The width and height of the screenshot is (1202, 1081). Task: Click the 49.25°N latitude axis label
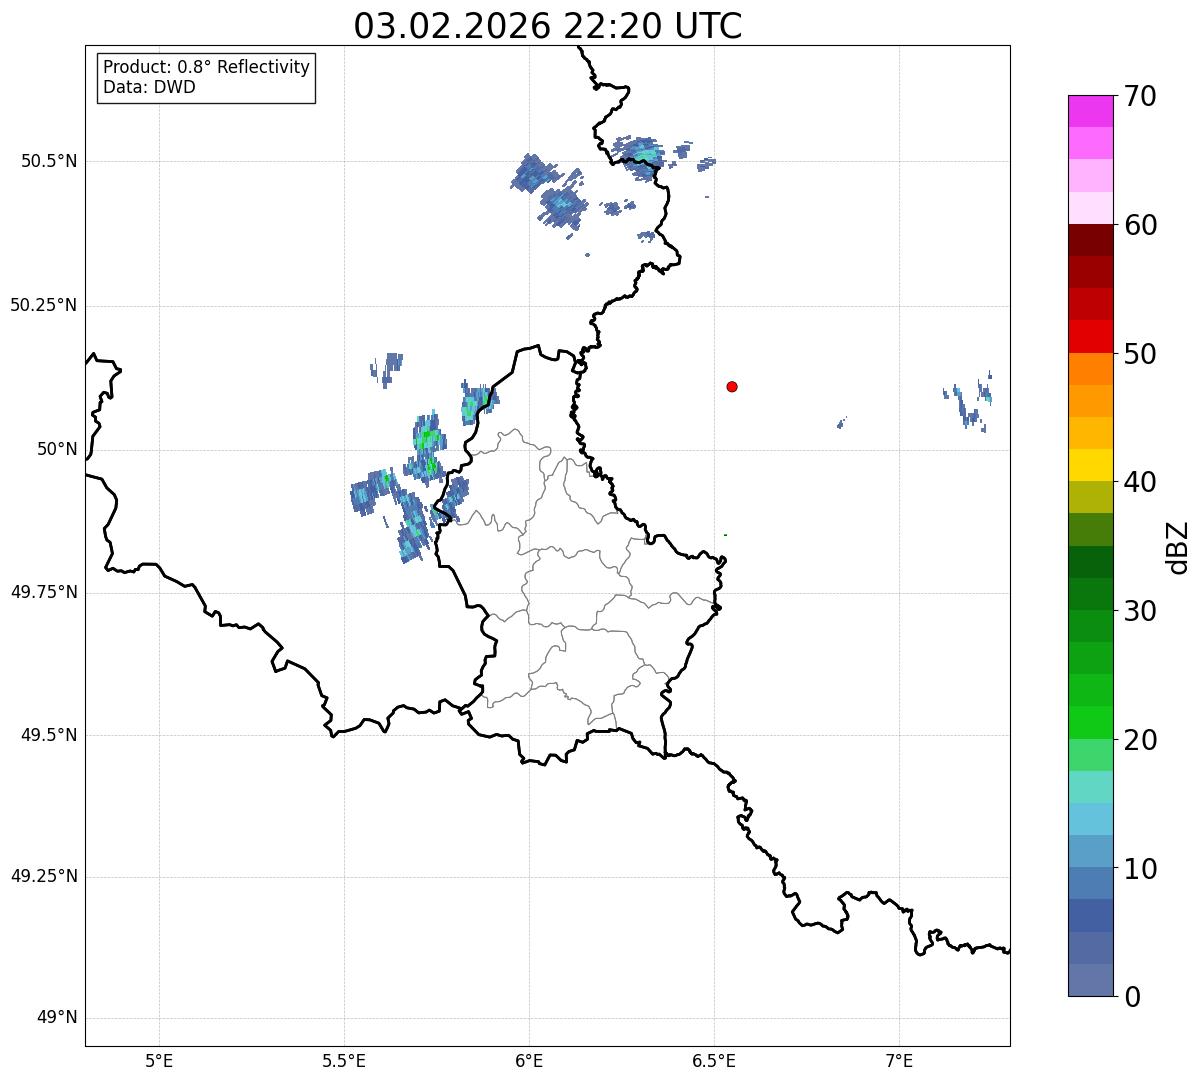44,877
